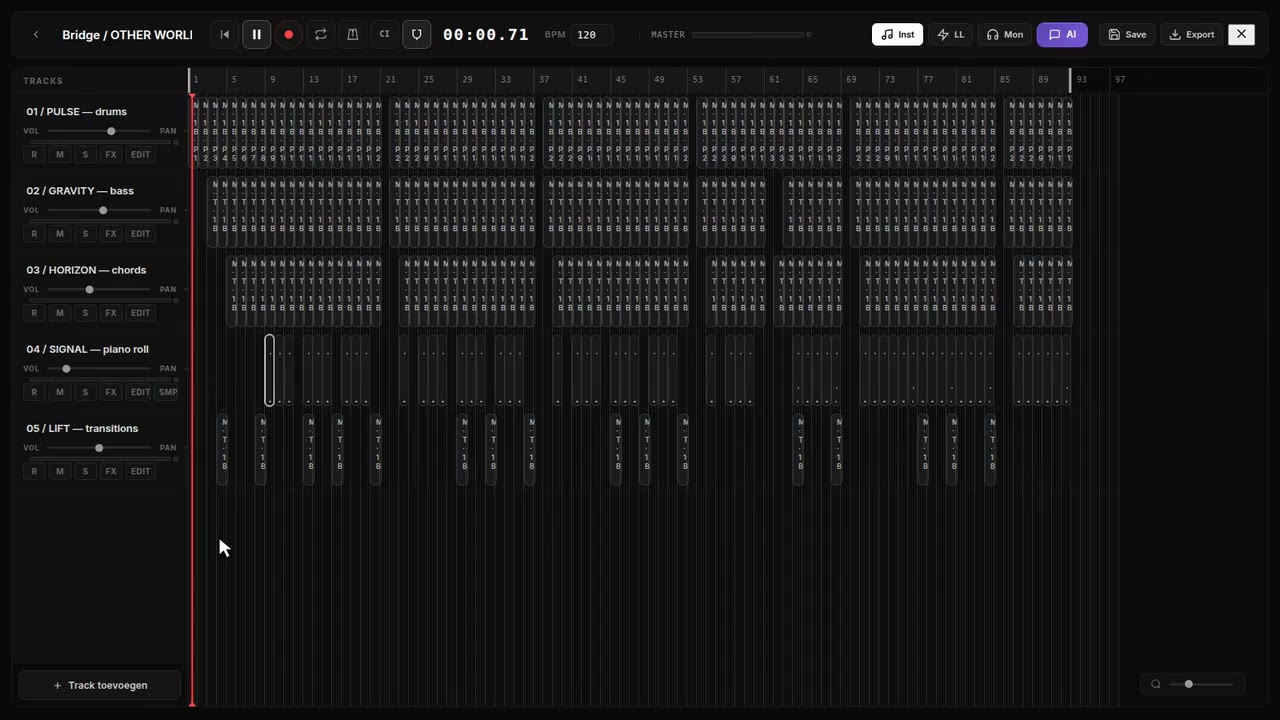The height and width of the screenshot is (720, 1280).
Task: Solo the LIFT transitions track
Action: coord(85,471)
